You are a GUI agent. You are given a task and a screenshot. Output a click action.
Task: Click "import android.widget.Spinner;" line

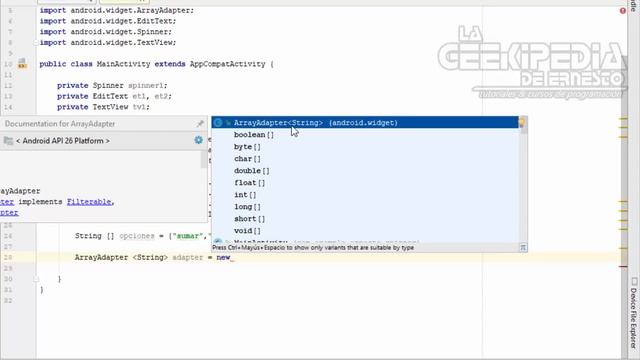(x=106, y=32)
